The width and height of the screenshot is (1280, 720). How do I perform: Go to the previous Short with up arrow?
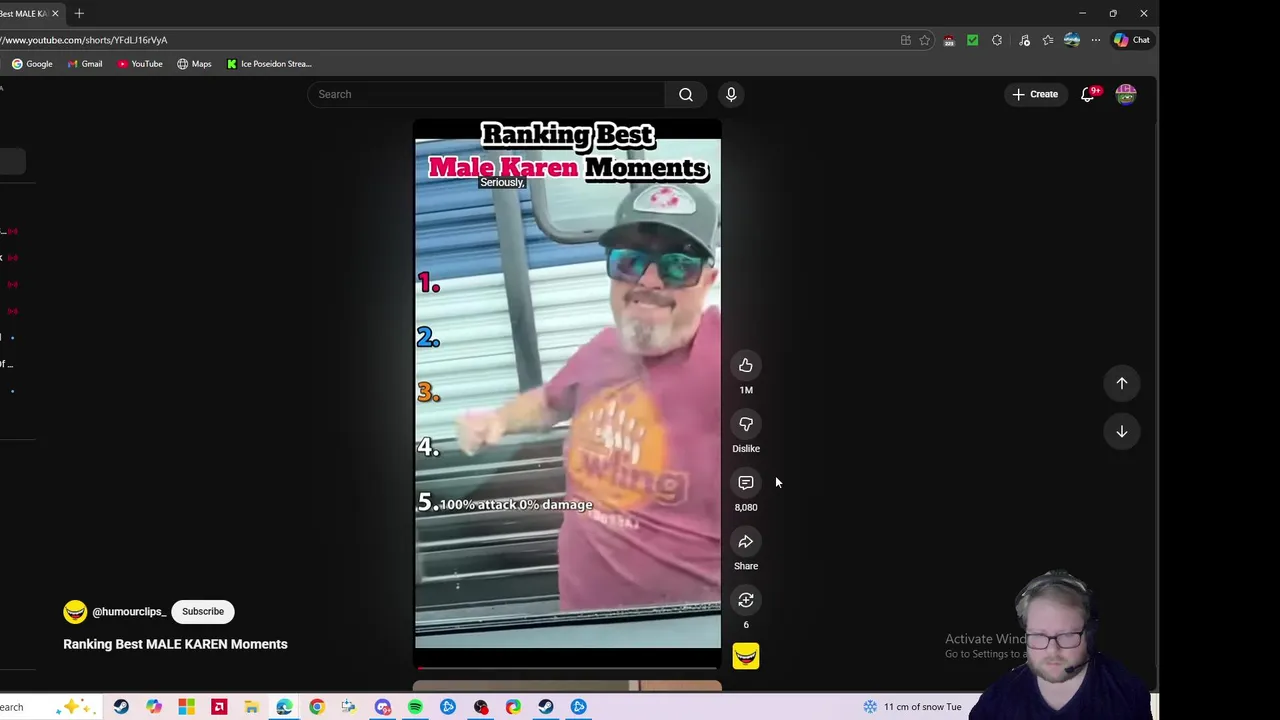(x=1122, y=383)
